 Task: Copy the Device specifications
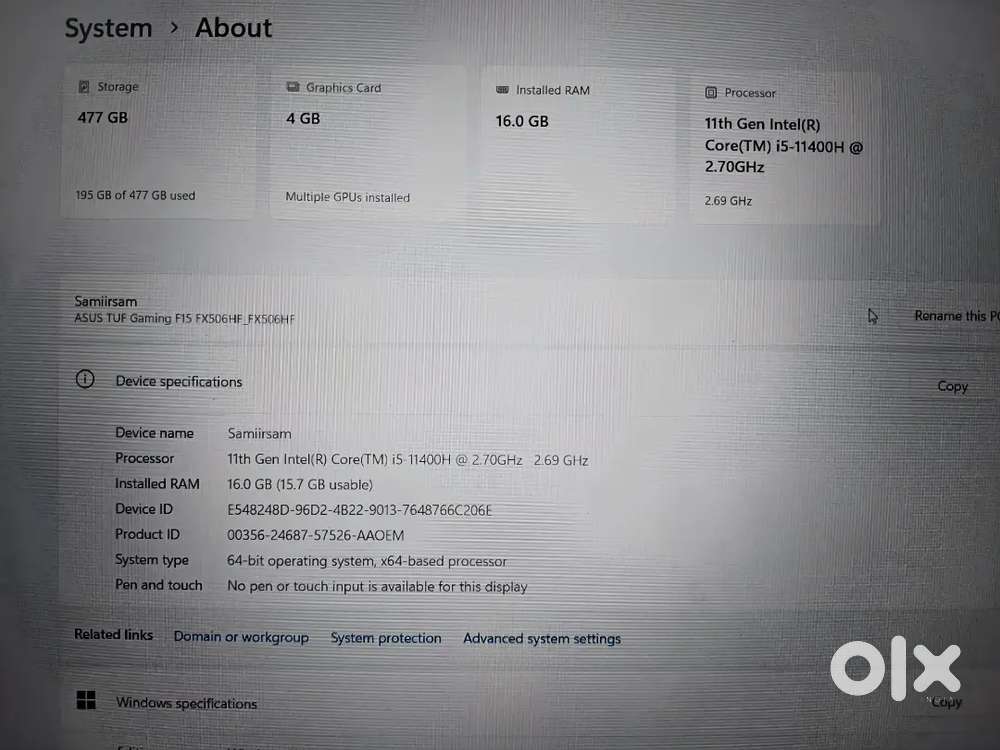click(952, 386)
